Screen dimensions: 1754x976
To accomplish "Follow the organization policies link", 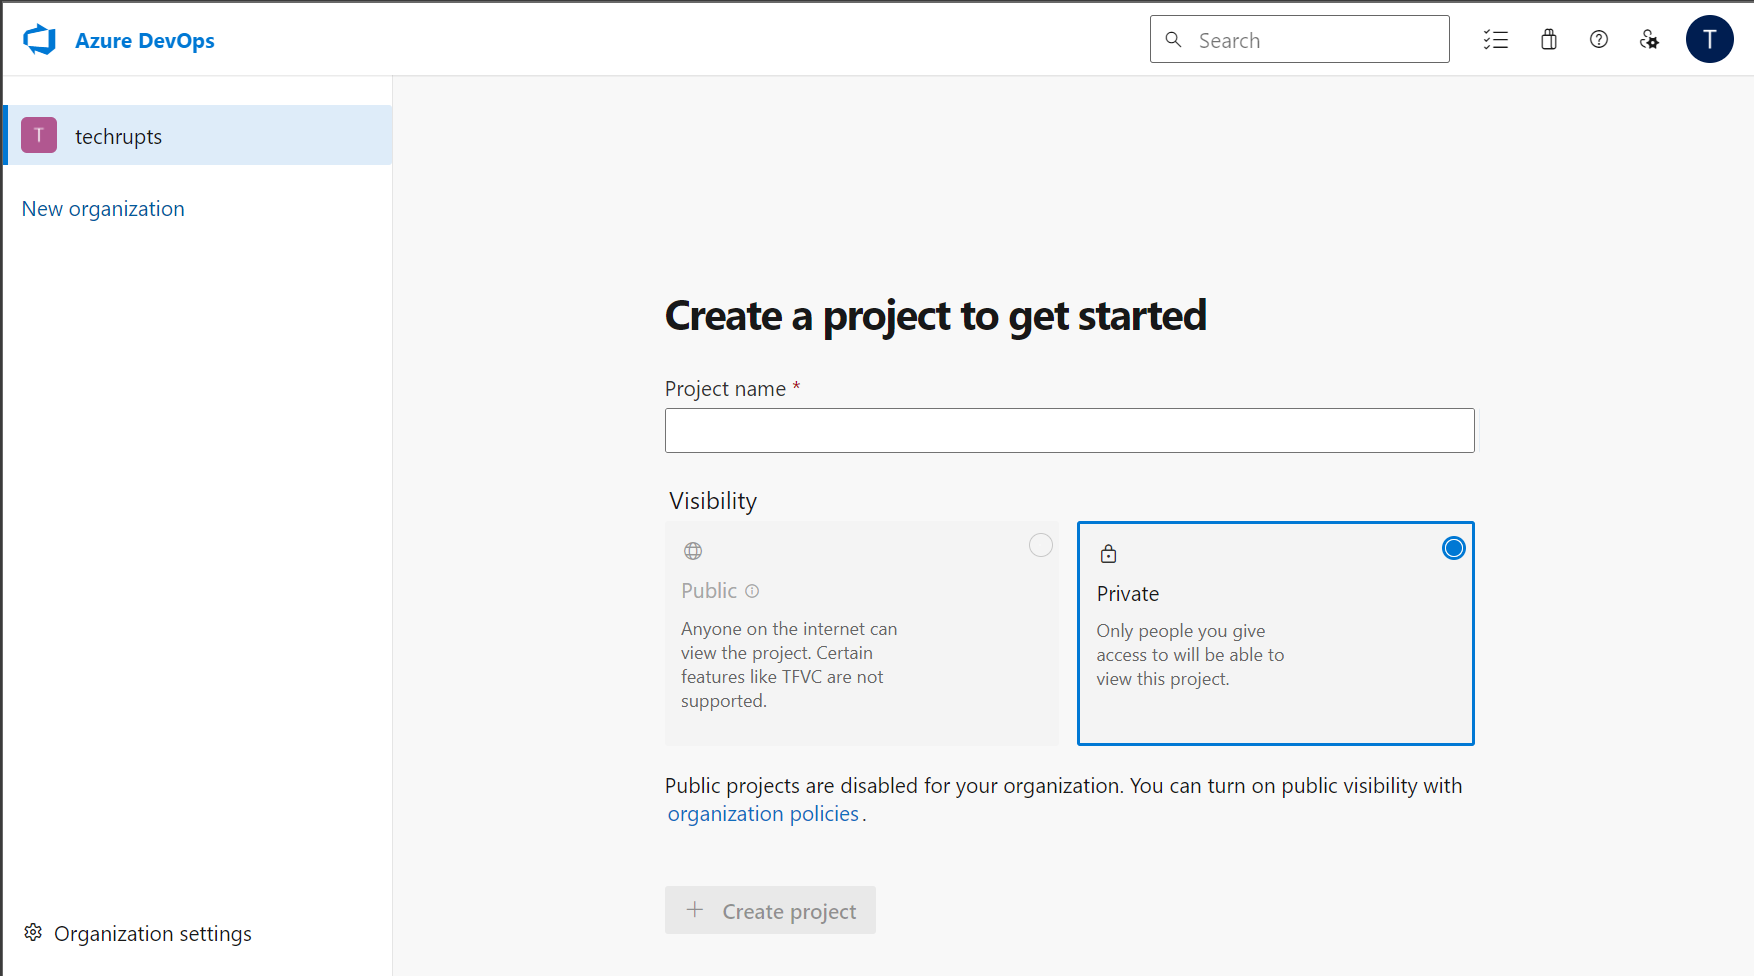I will pyautogui.click(x=763, y=814).
